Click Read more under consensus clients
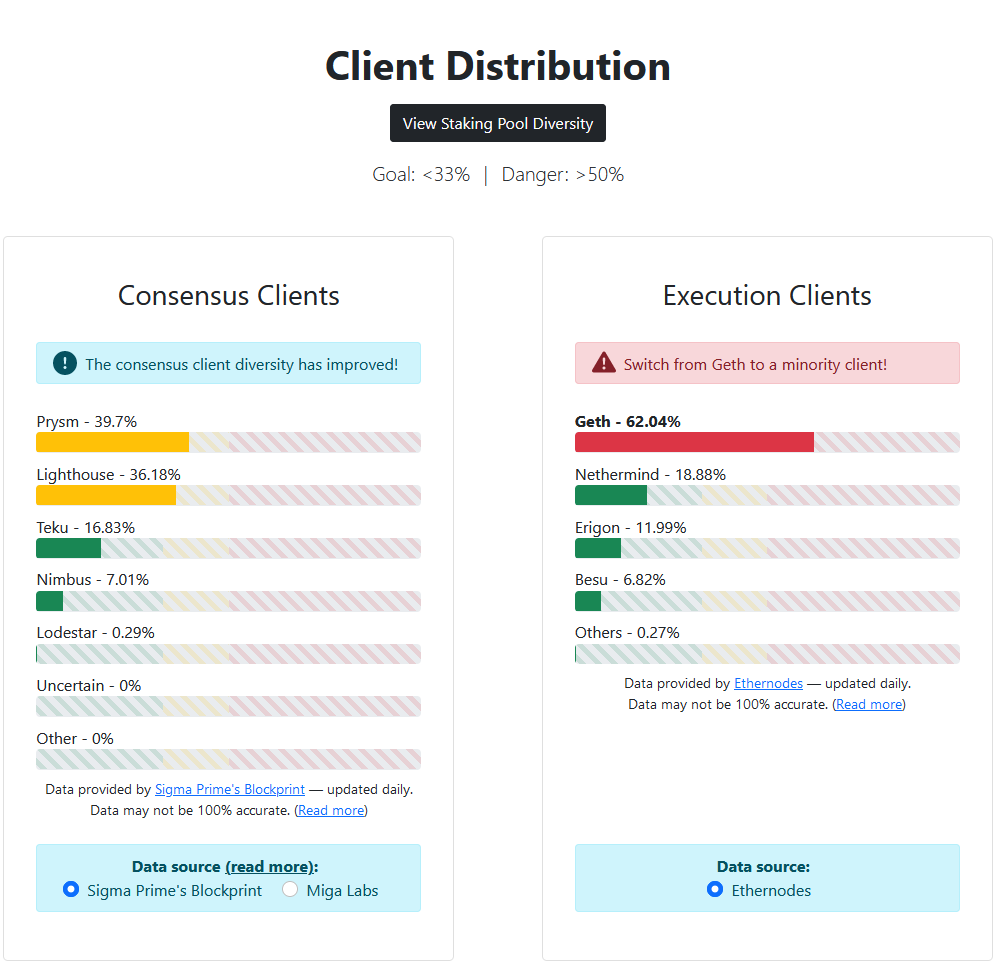The image size is (998, 976). (331, 810)
